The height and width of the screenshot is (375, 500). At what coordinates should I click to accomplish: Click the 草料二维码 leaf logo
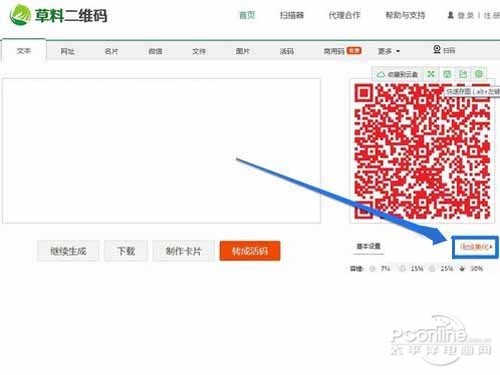20,15
